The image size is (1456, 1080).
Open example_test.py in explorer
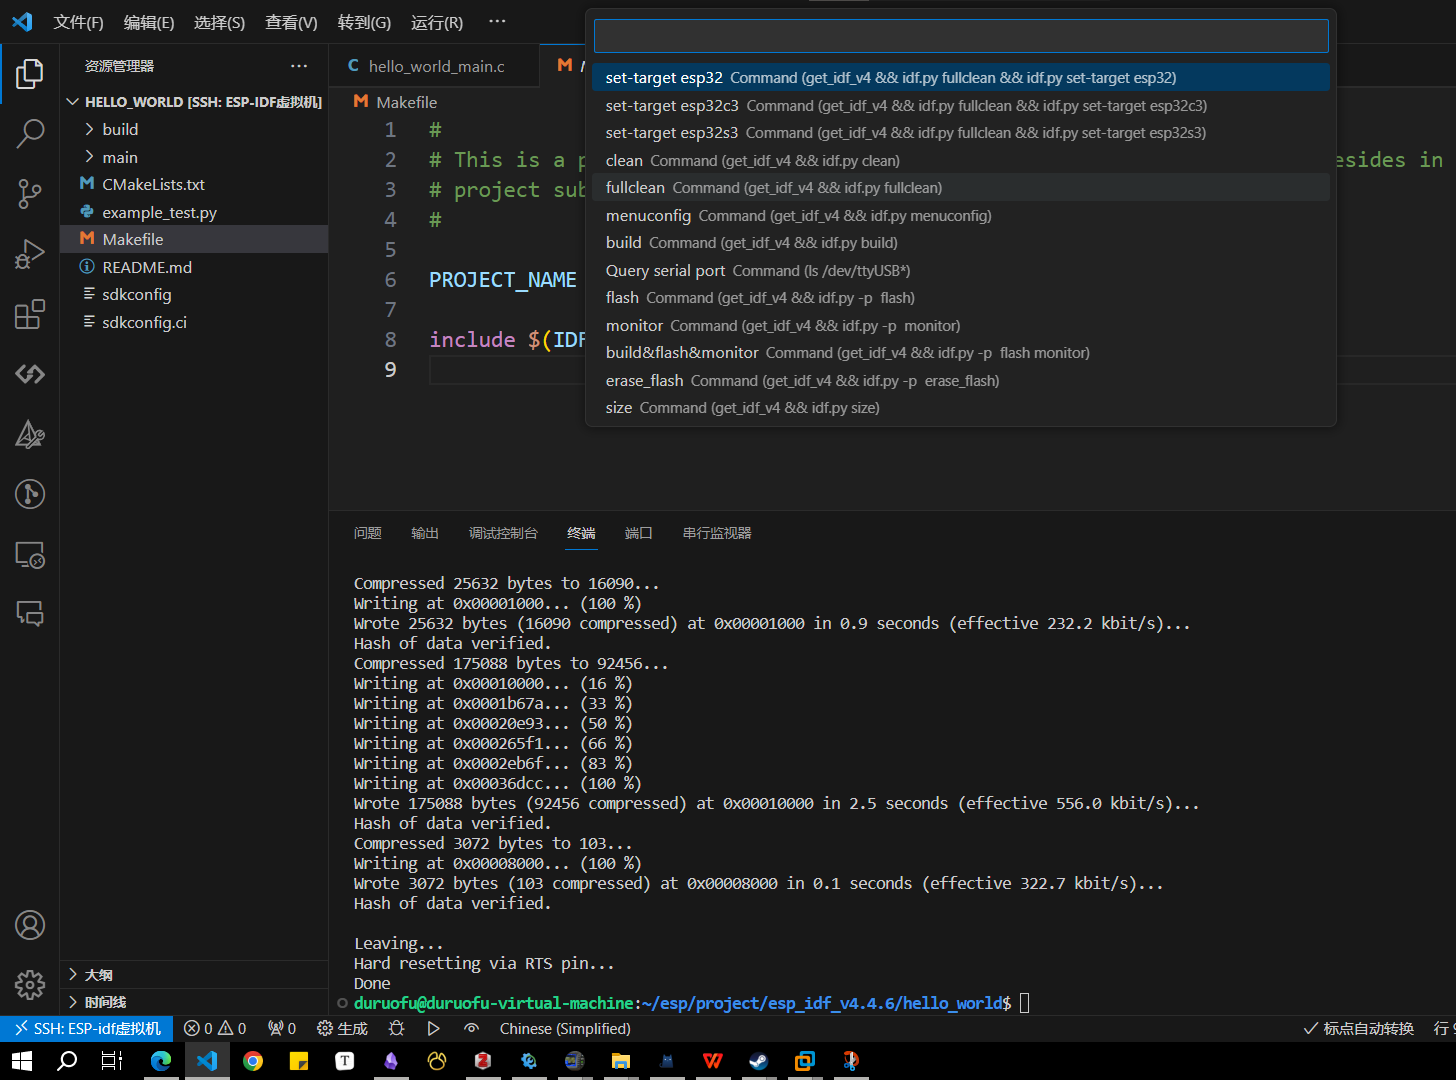click(194, 212)
